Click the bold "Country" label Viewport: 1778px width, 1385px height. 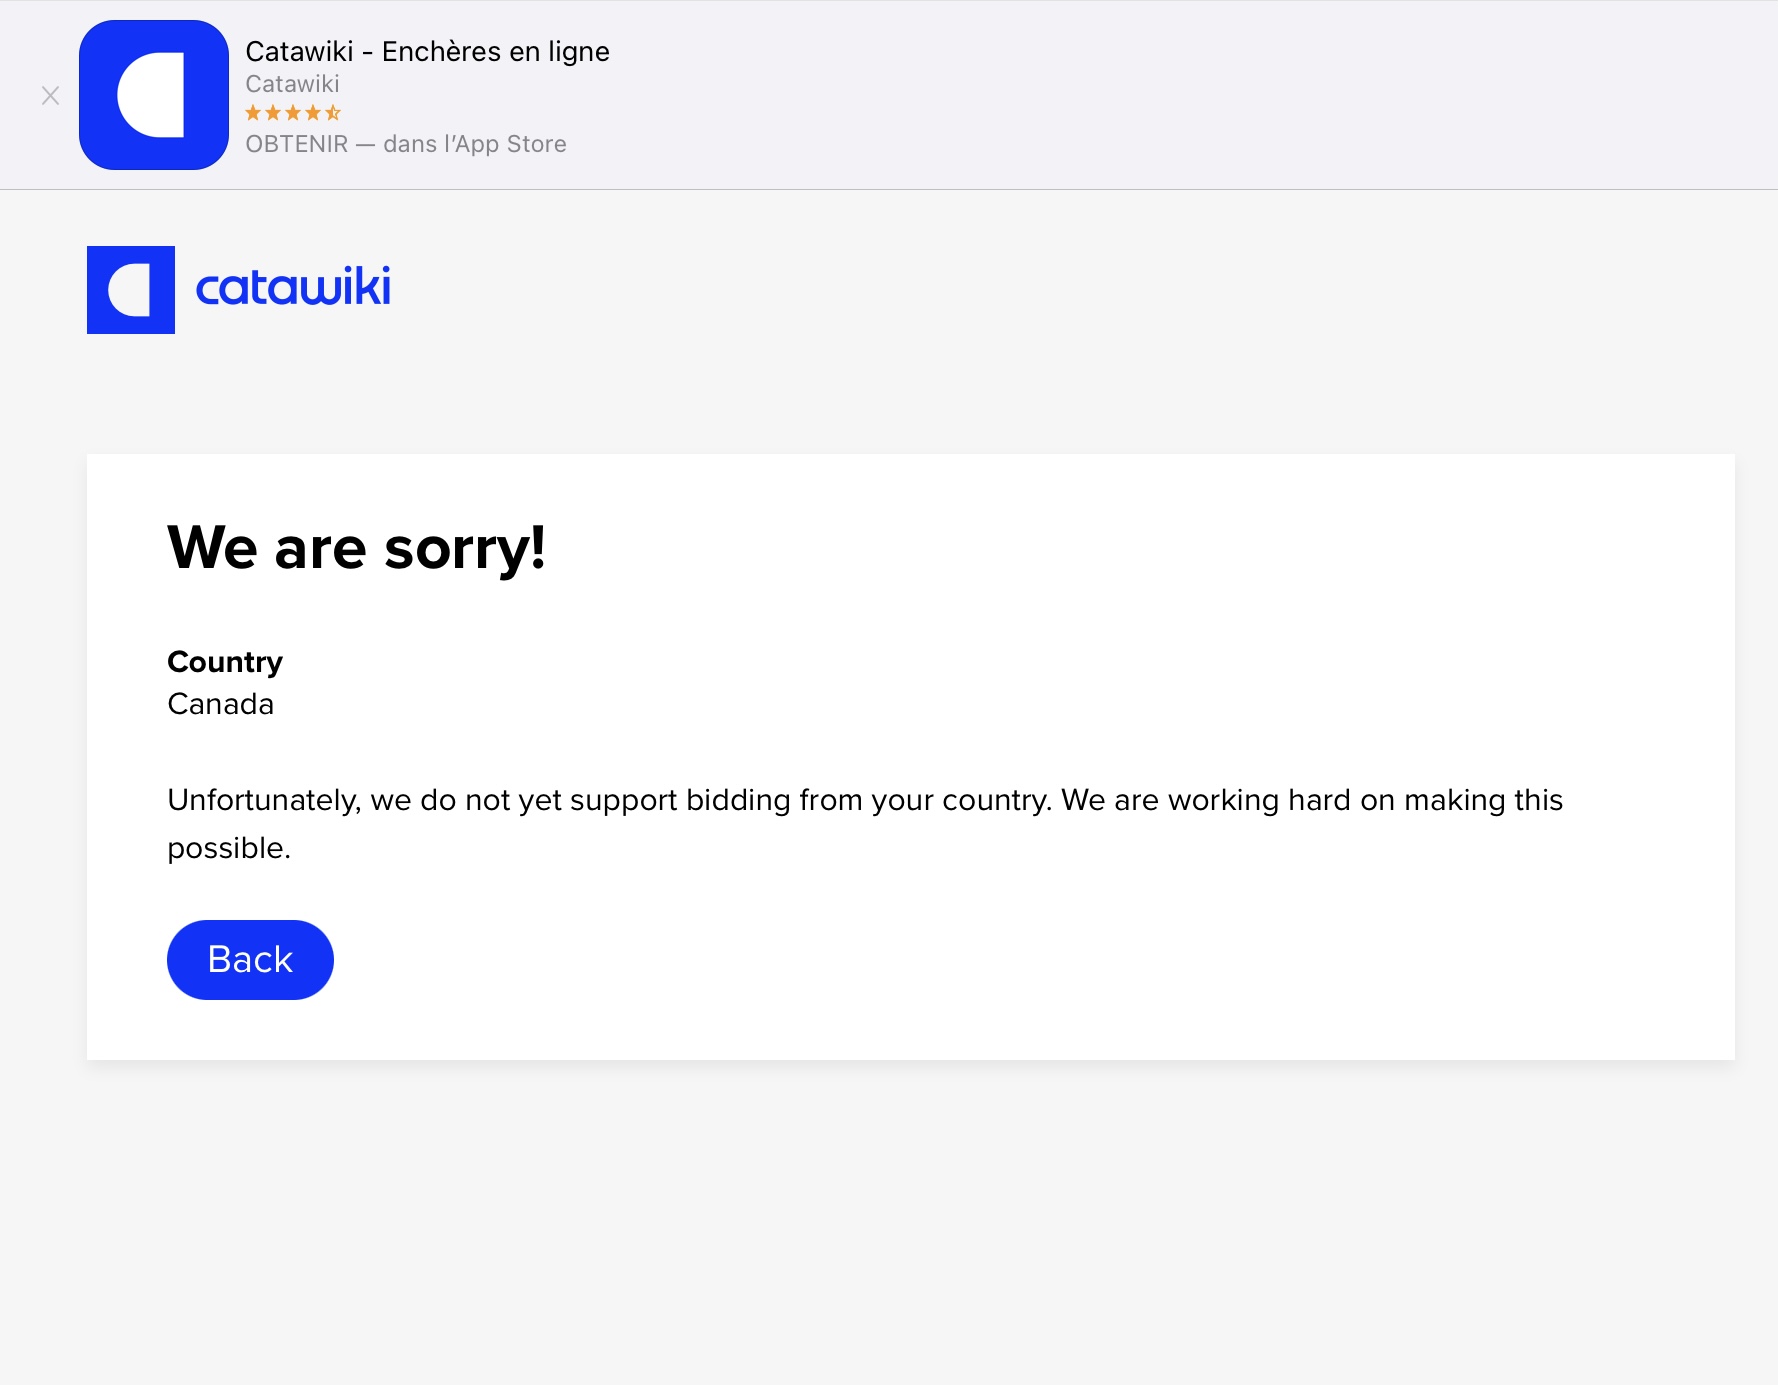225,662
